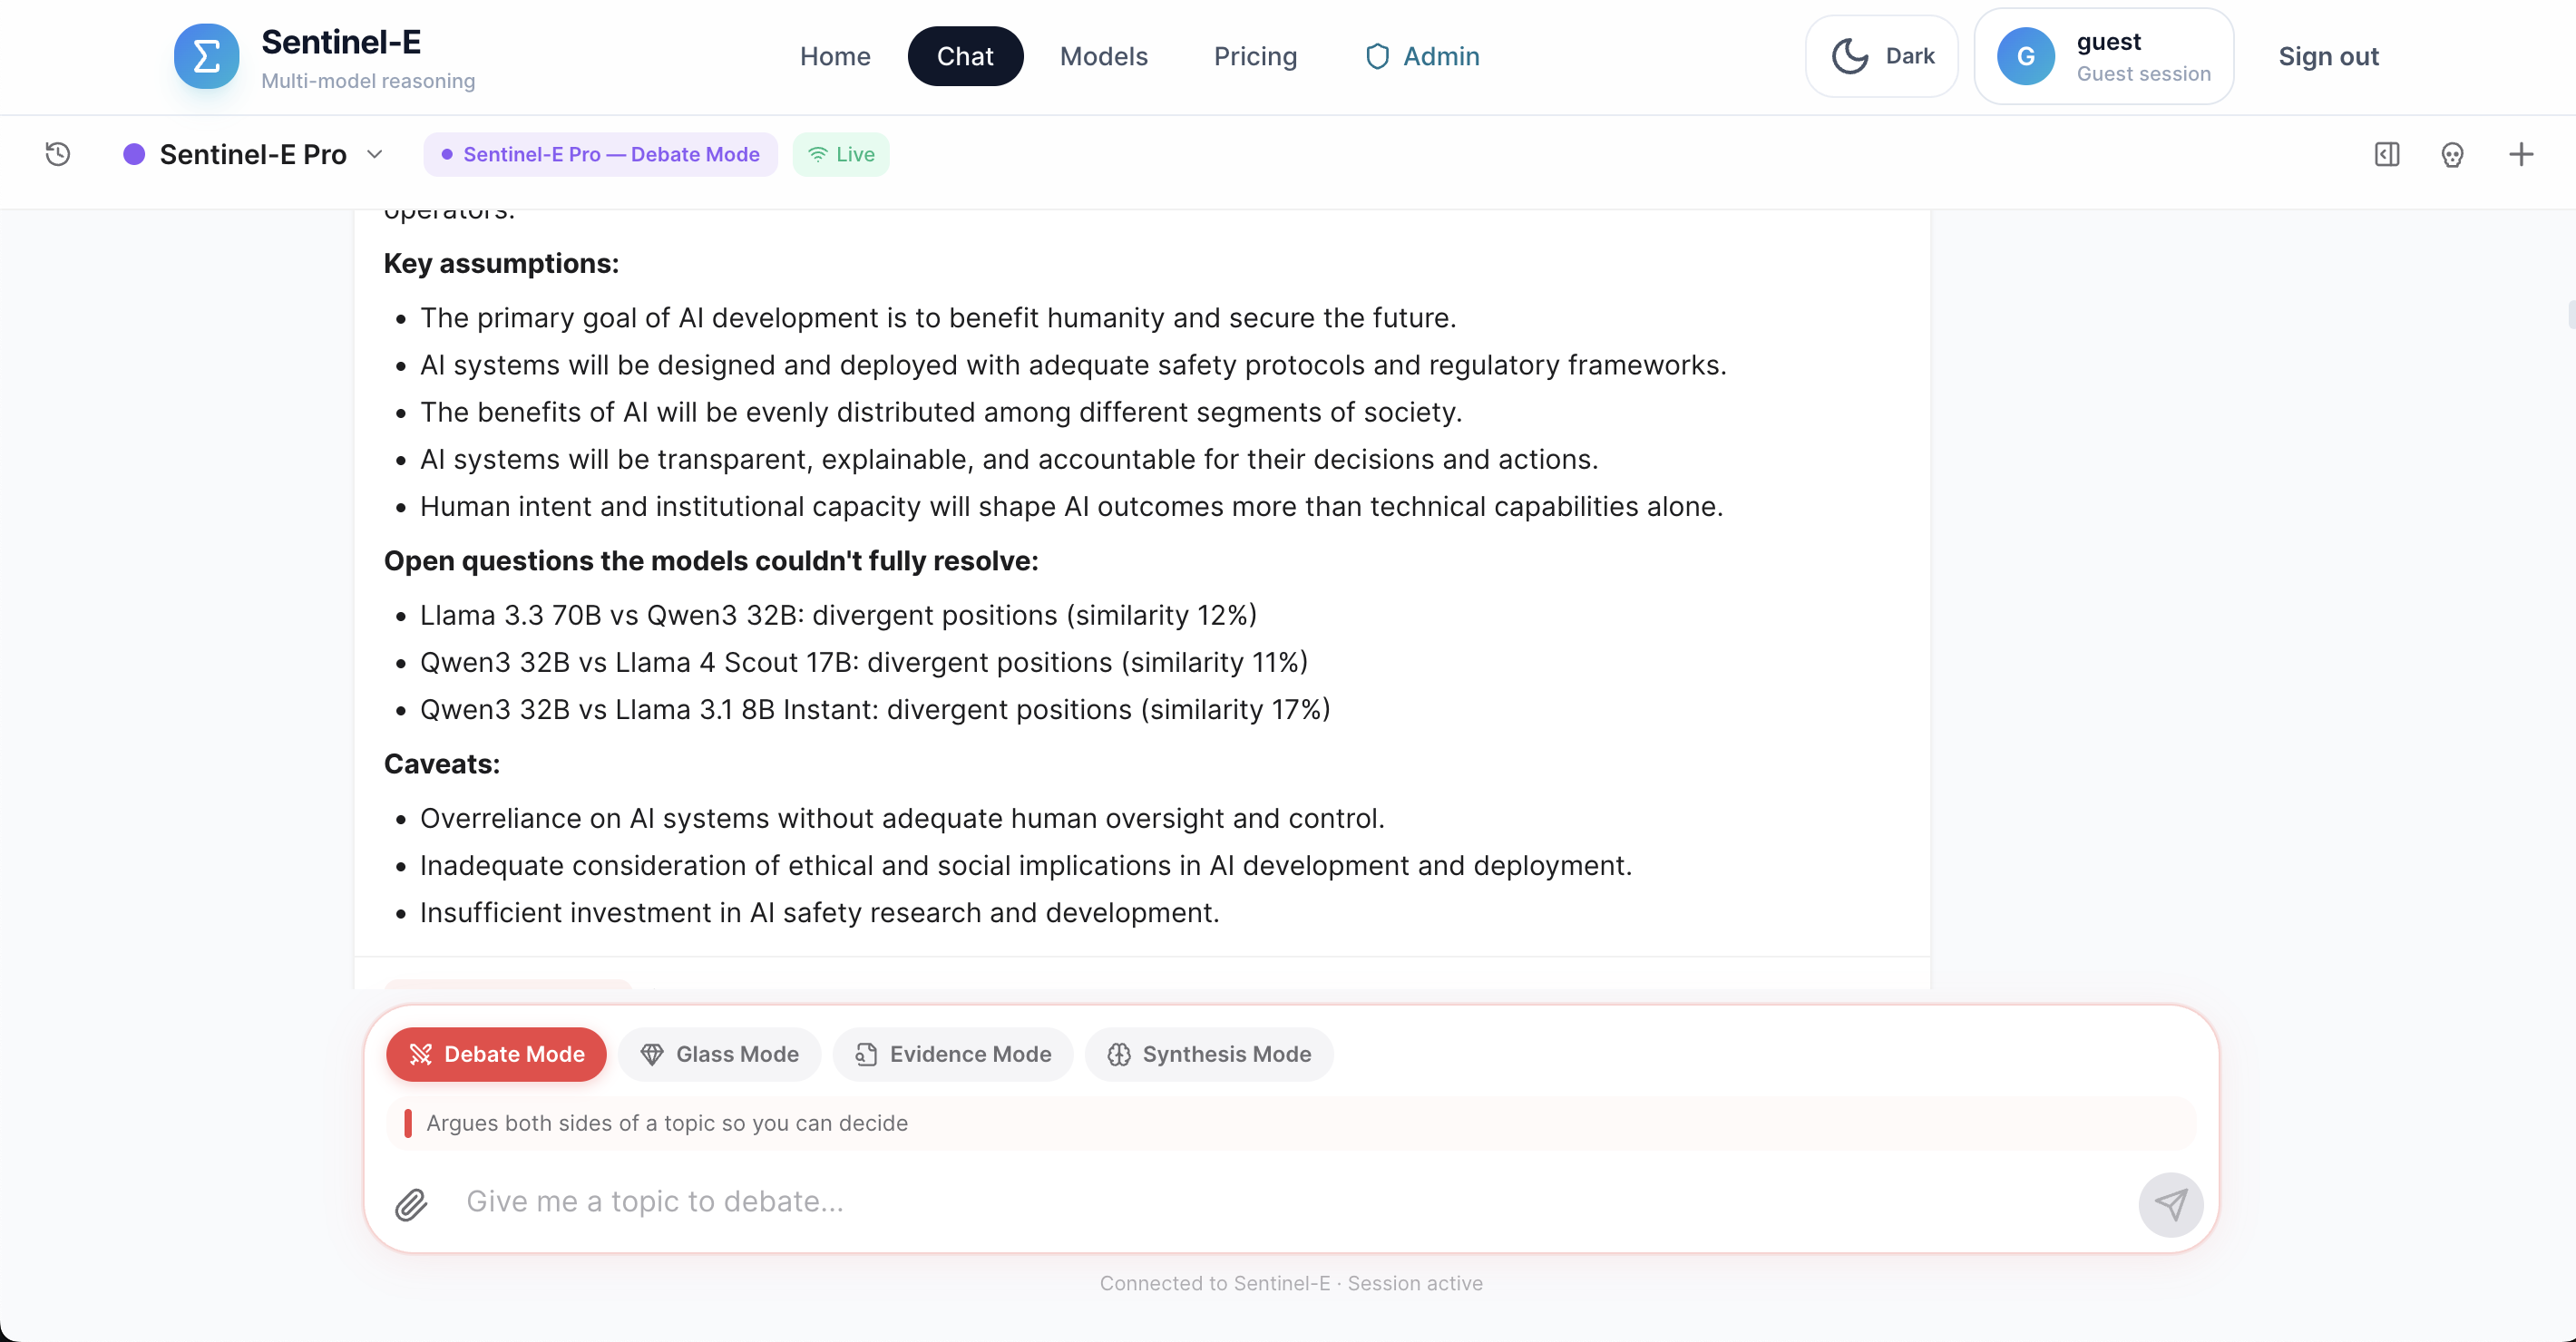Click the skull icon in toolbar

pyautogui.click(x=2452, y=154)
